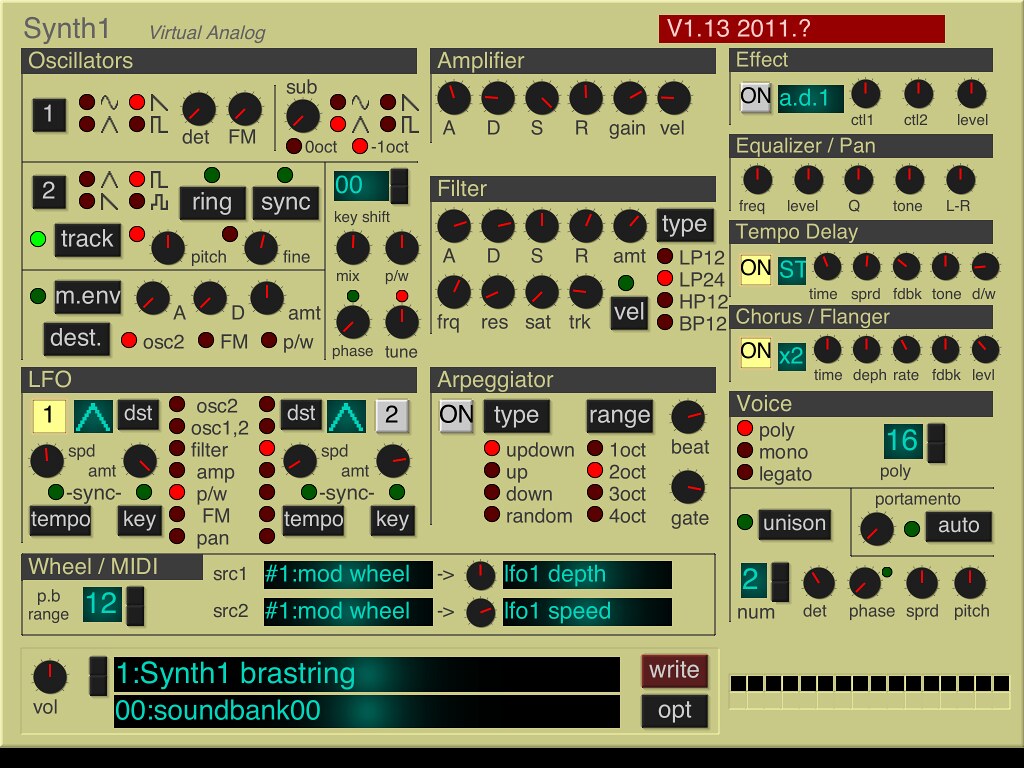Select the LP12 filter type
The height and width of the screenshot is (768, 1024).
click(x=665, y=256)
